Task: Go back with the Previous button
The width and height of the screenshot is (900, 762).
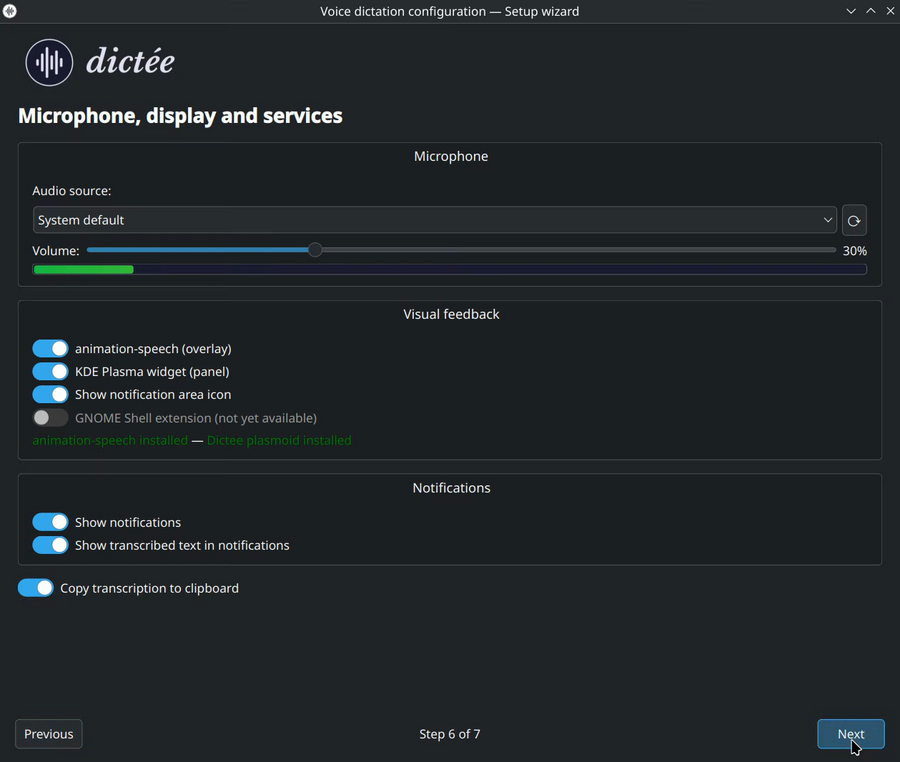Action: [x=49, y=734]
